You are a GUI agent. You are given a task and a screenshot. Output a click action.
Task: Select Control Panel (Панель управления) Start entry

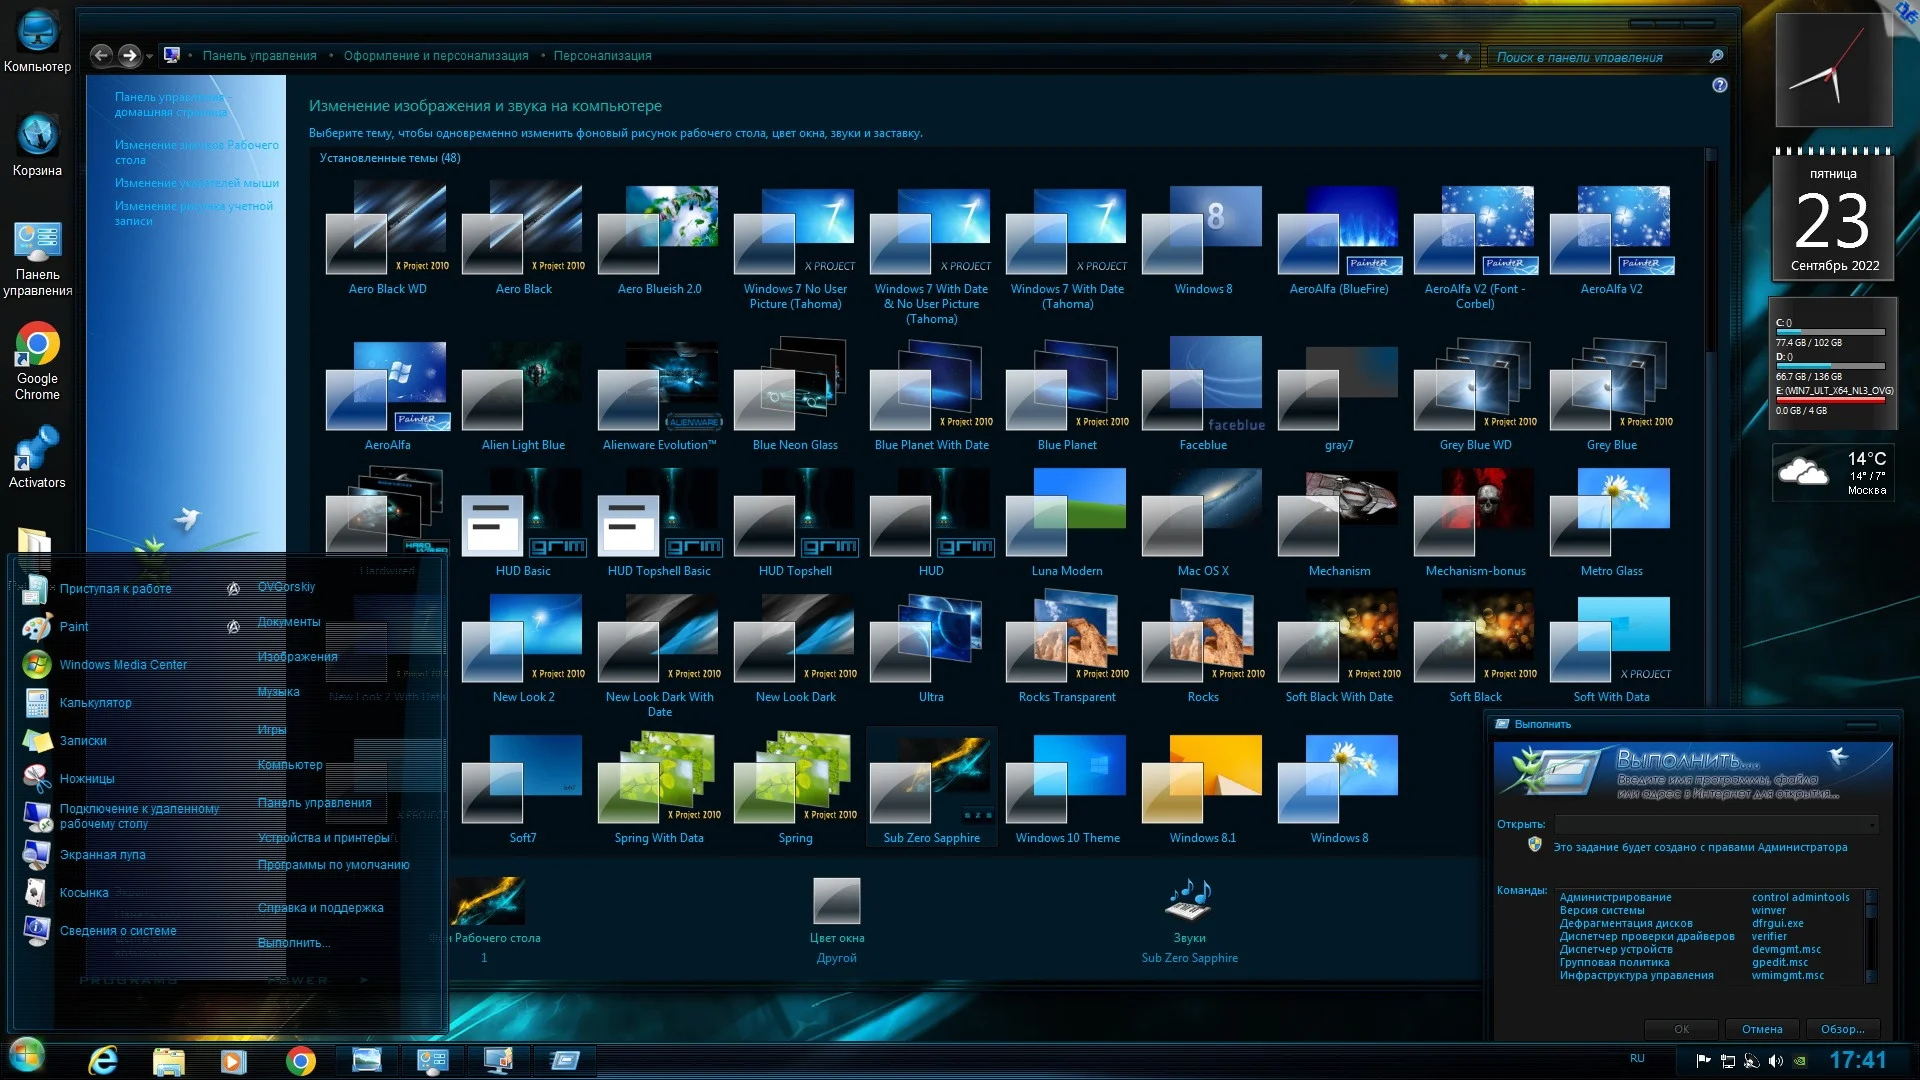tap(314, 803)
